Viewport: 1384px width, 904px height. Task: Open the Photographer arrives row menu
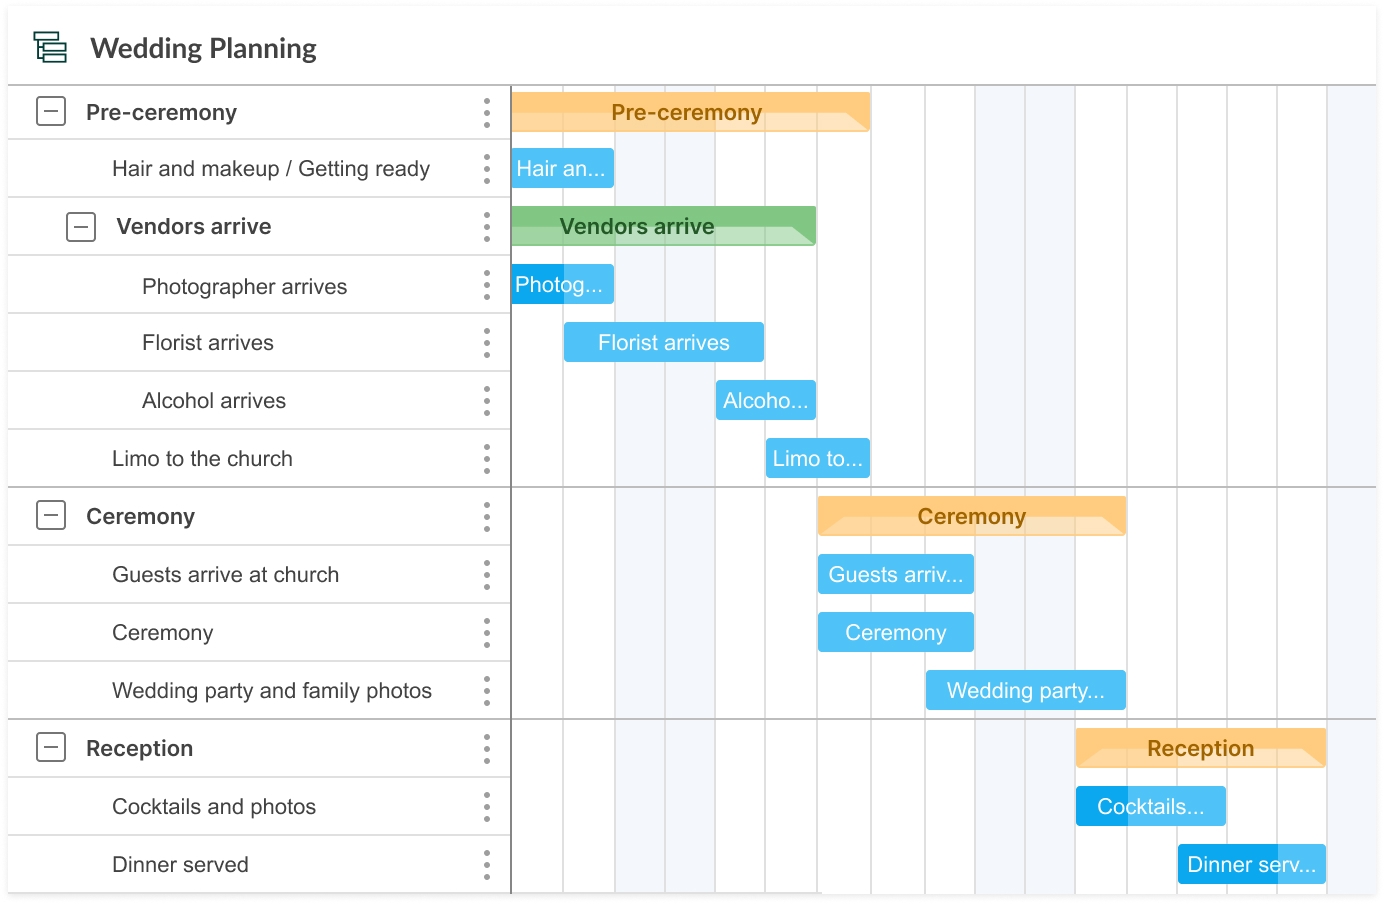[x=487, y=284]
